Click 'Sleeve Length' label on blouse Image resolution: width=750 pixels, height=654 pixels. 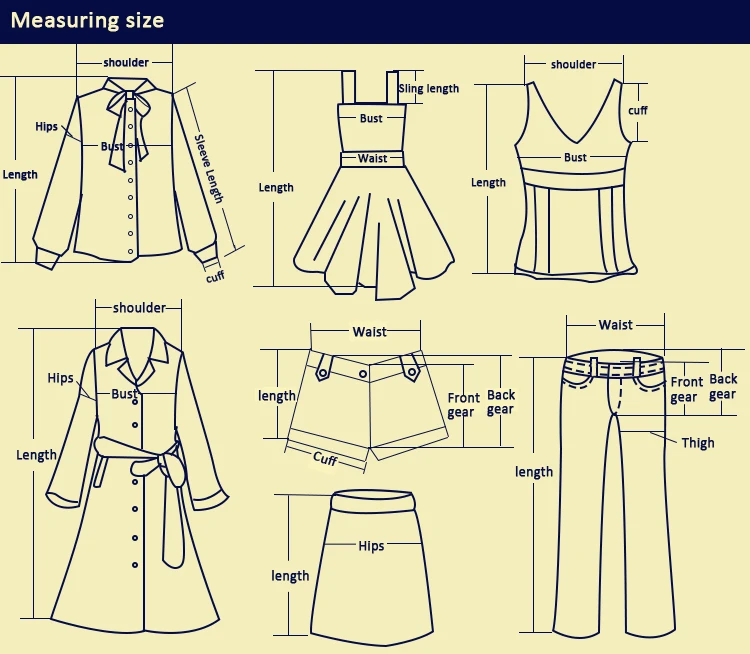[x=209, y=169]
